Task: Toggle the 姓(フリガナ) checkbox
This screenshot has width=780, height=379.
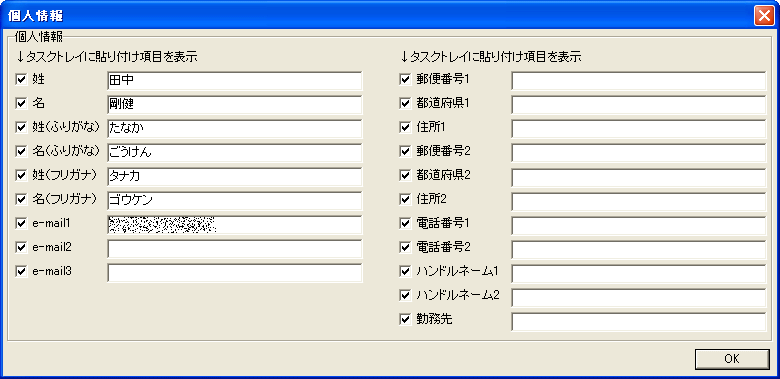Action: click(21, 175)
